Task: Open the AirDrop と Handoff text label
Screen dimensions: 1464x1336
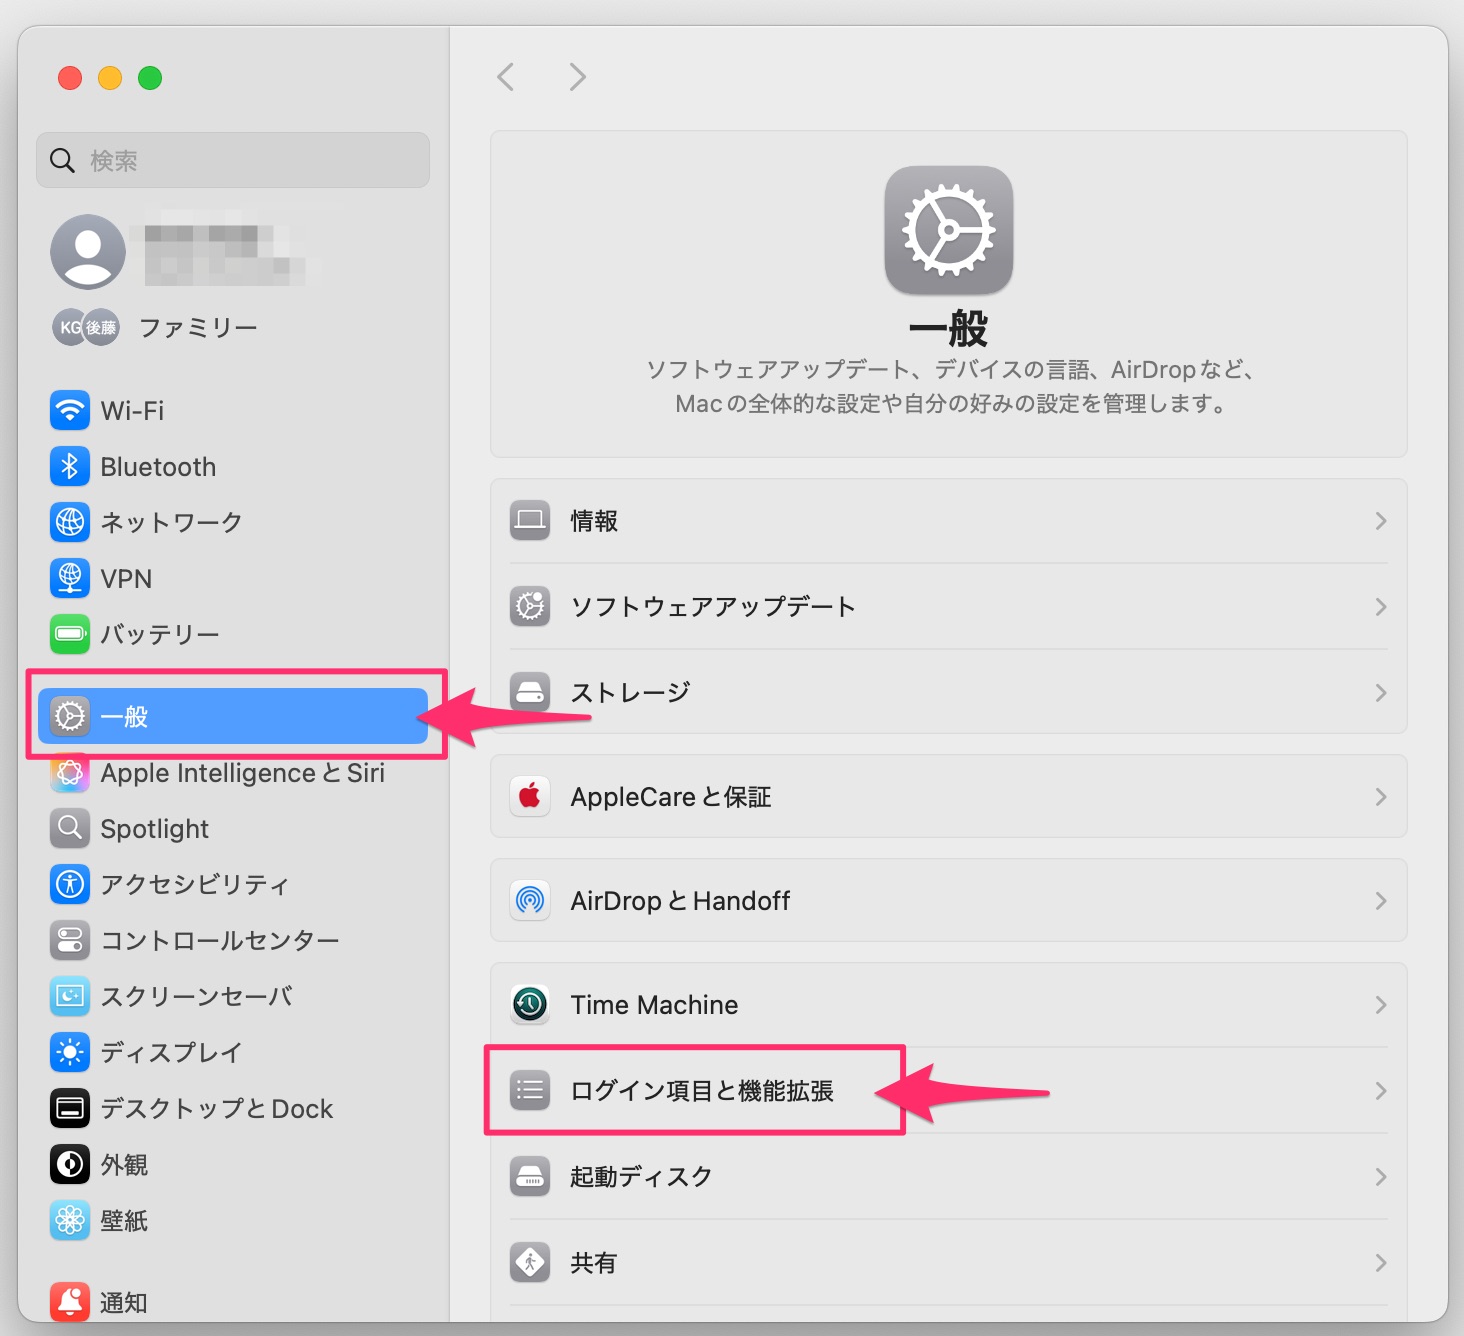Action: coord(680,901)
